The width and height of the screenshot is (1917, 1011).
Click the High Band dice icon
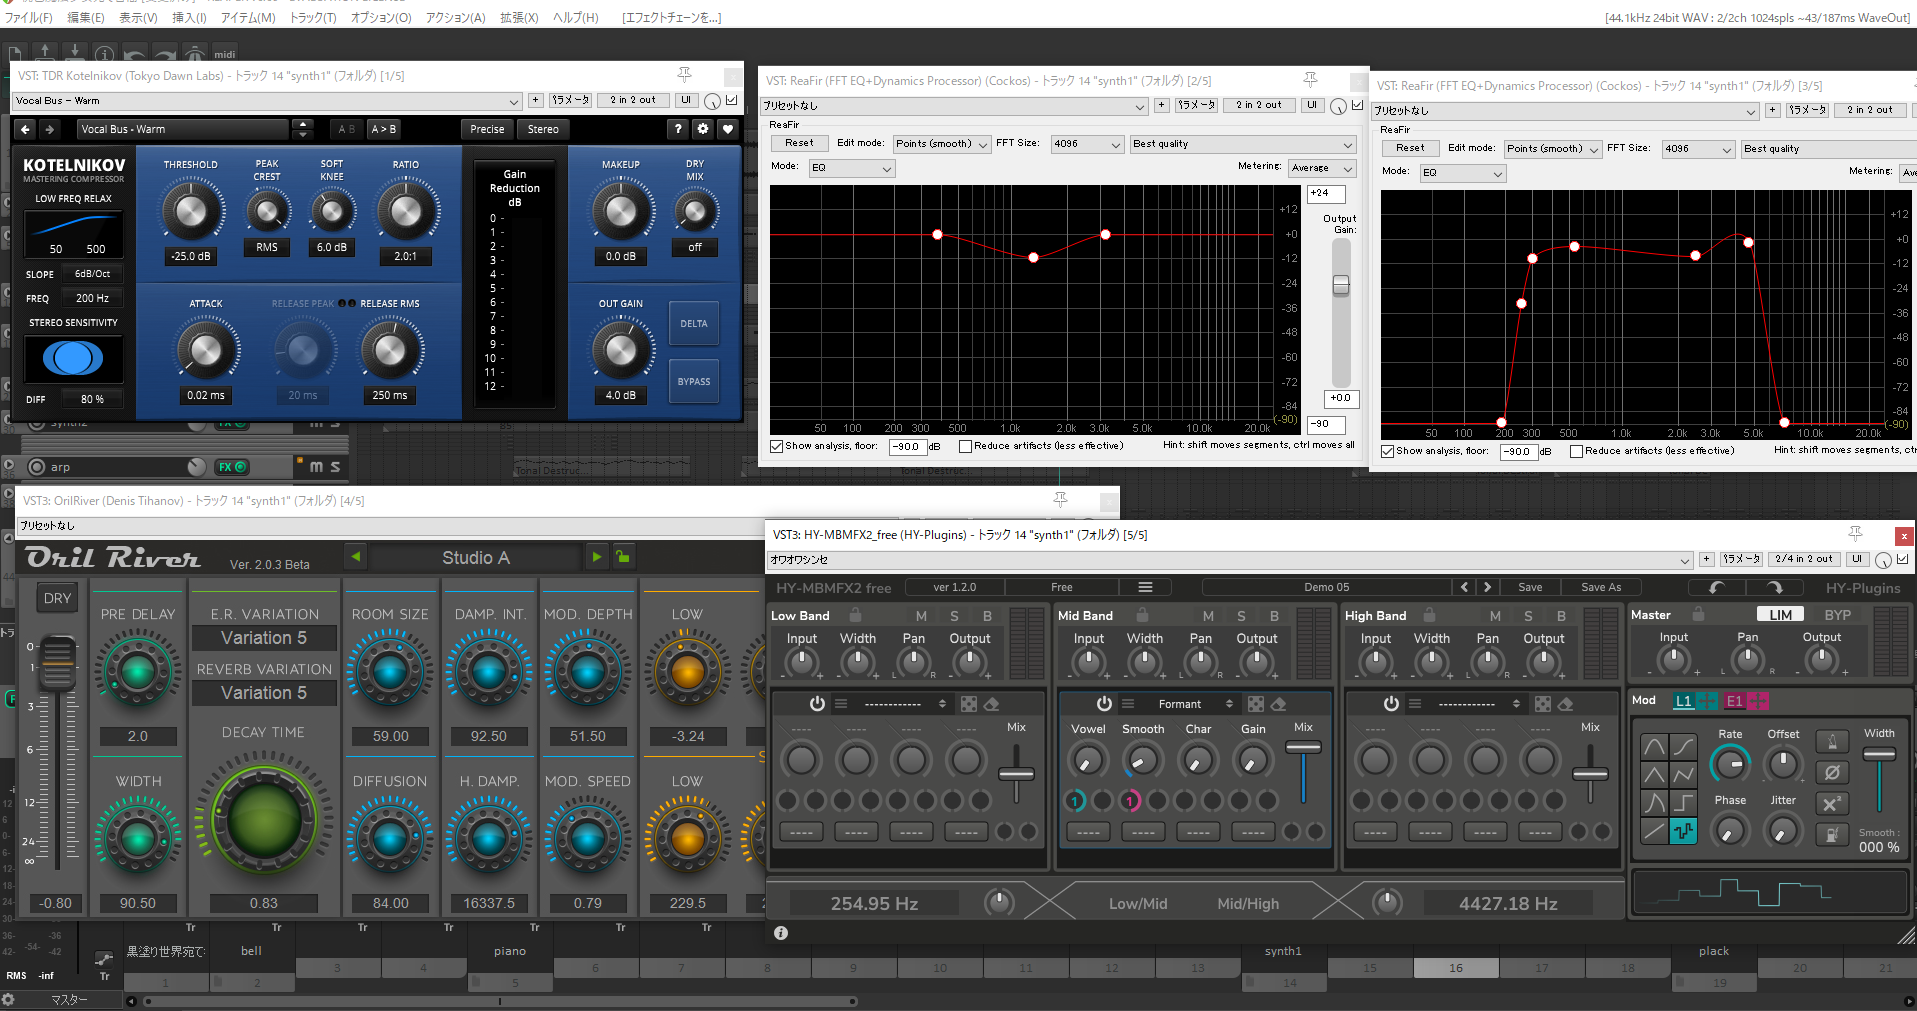click(1543, 704)
